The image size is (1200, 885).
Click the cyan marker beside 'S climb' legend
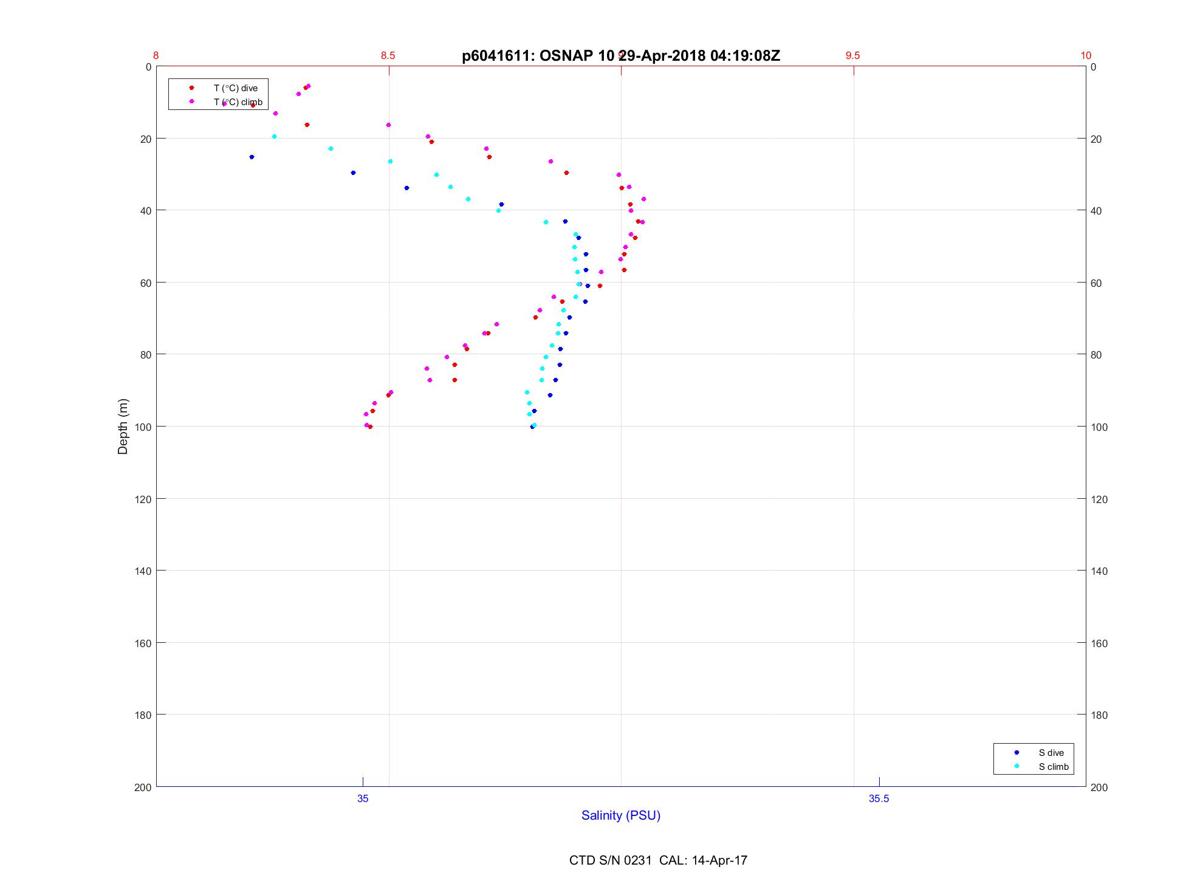click(1016, 767)
